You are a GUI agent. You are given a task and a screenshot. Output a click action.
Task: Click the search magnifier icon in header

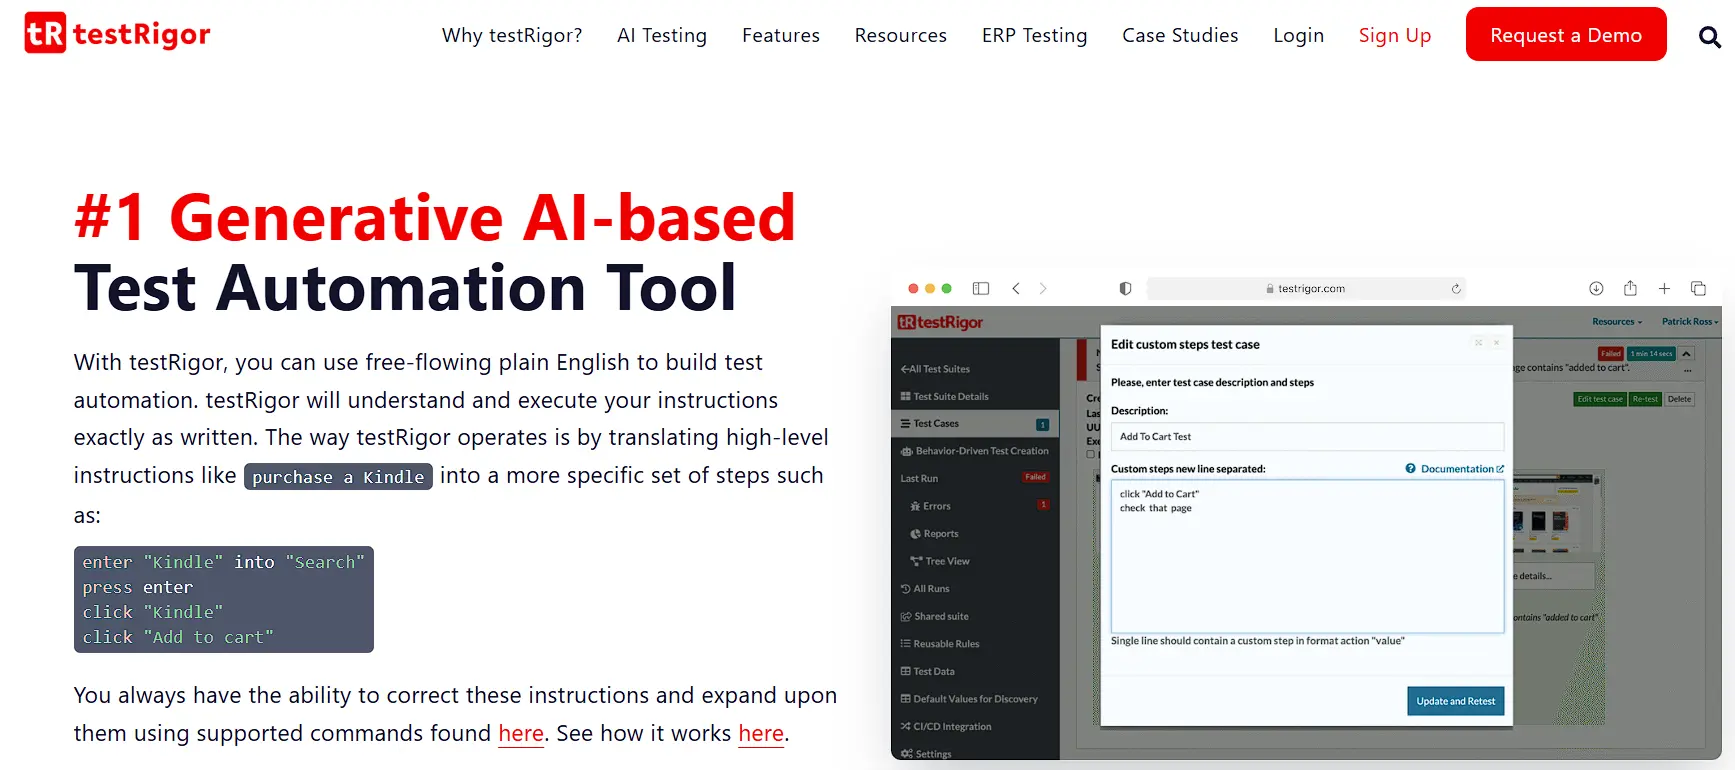pyautogui.click(x=1709, y=37)
